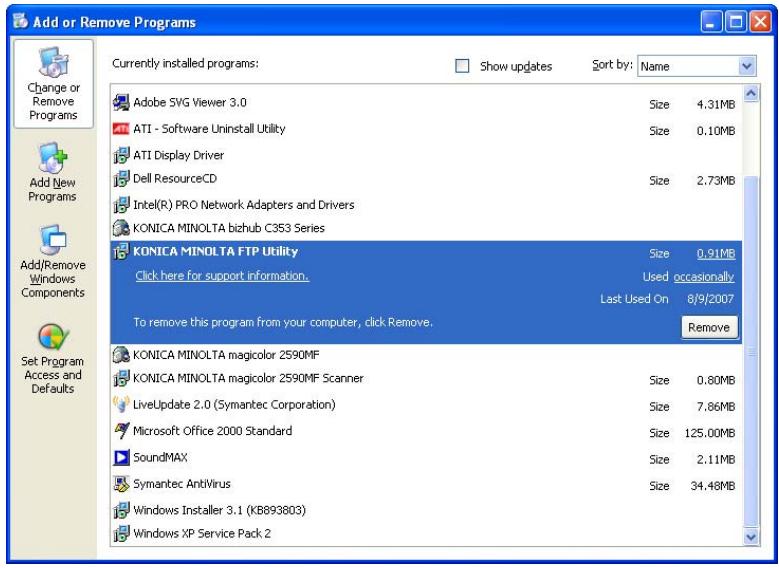This screenshot has height=568, width=779.
Task: Click the ATI Display Driver icon
Action: (121, 155)
